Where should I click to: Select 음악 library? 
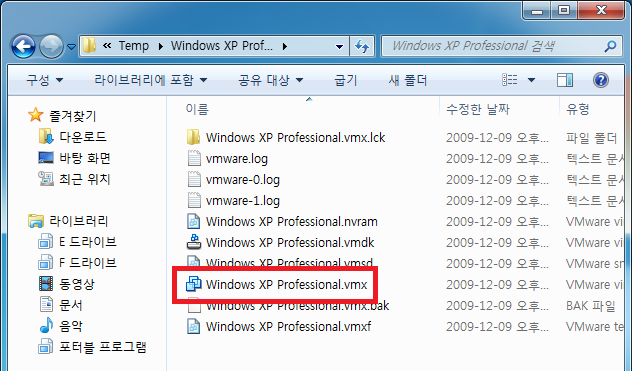coord(71,326)
